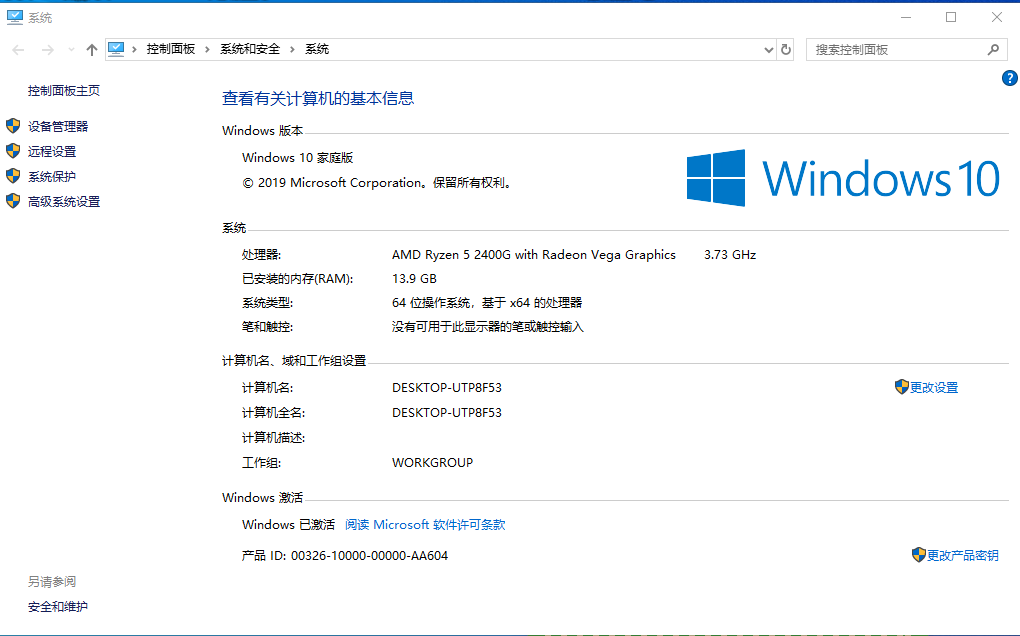
Task: Open 高级系统设置
Action: click(x=62, y=201)
